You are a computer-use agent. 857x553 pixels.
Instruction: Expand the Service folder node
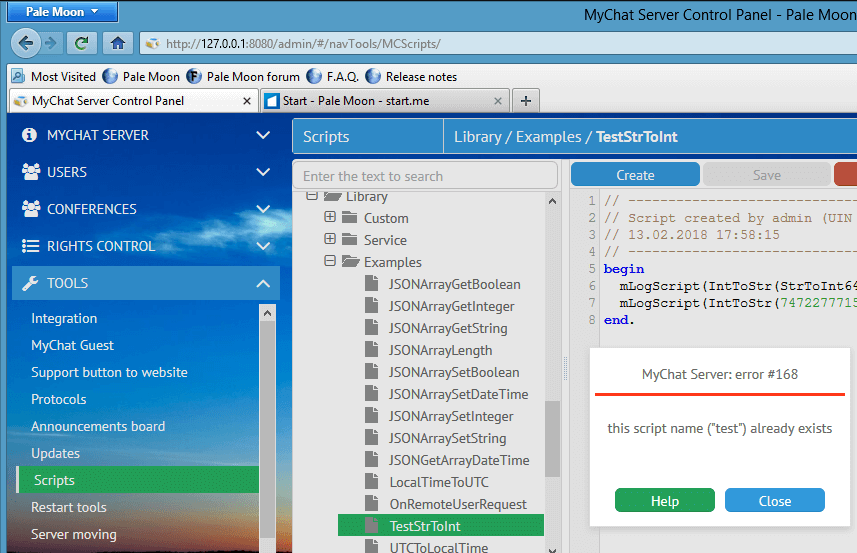330,239
